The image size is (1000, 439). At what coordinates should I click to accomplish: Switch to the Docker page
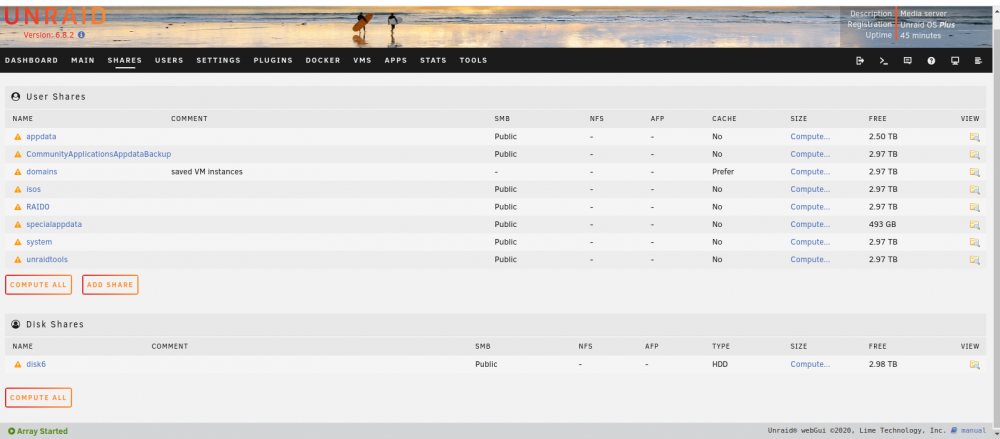point(323,61)
